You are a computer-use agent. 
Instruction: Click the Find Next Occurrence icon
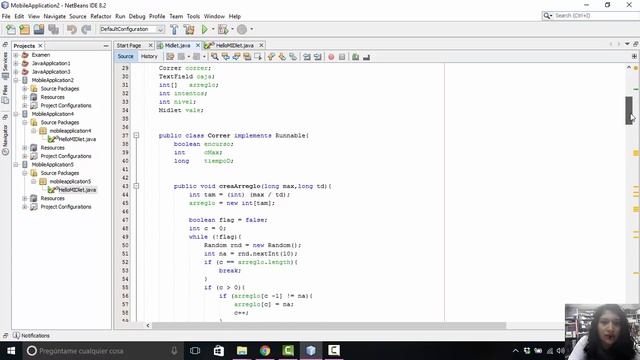coord(236,57)
